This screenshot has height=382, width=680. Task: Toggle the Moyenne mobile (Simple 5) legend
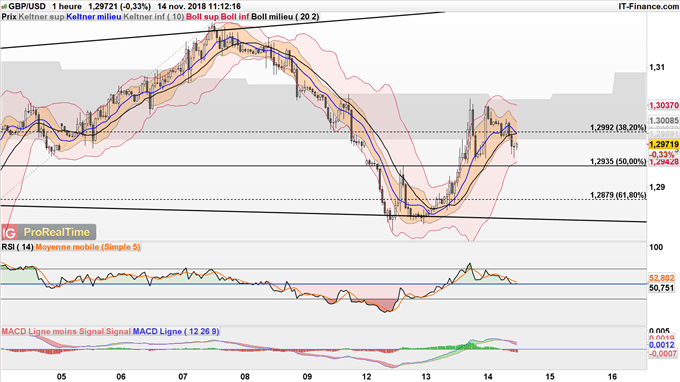click(x=88, y=247)
